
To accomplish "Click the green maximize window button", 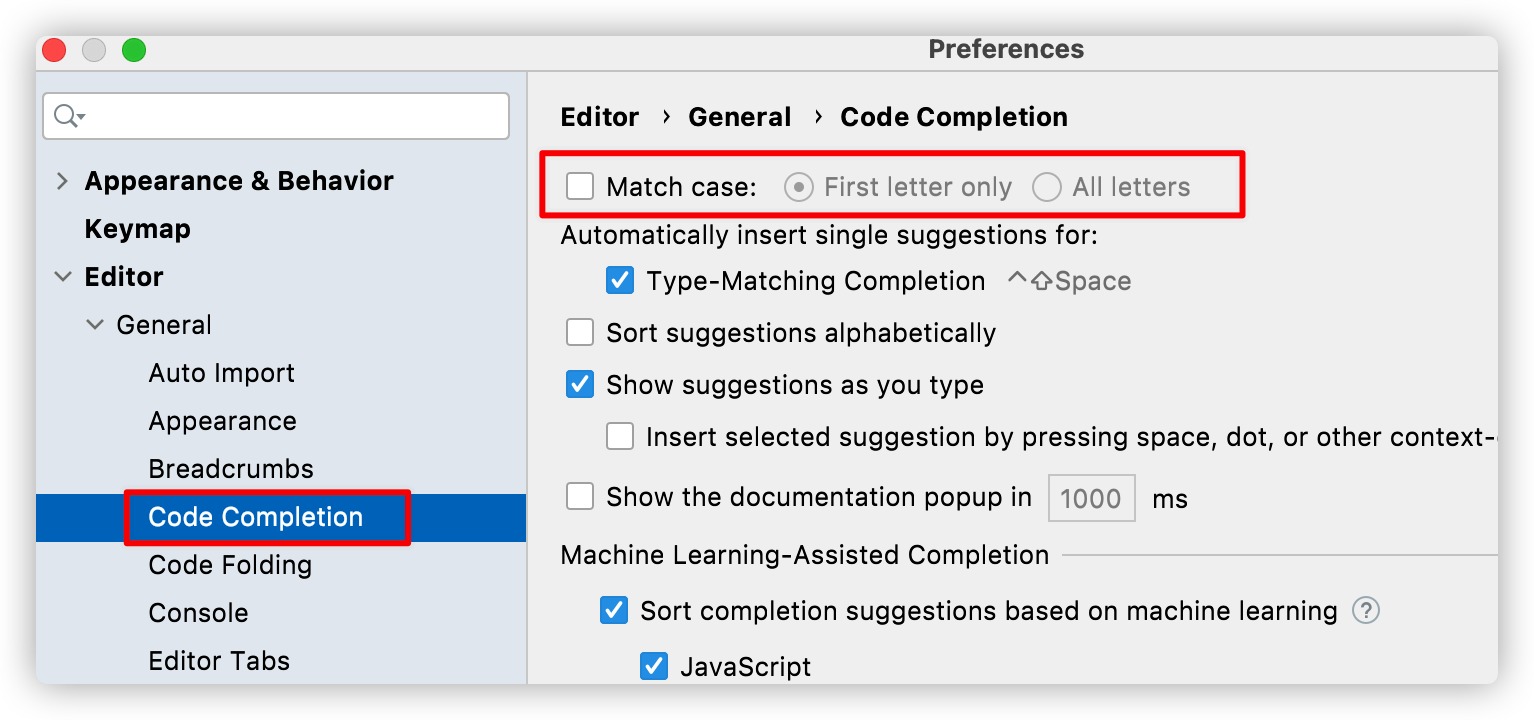I will click(134, 50).
